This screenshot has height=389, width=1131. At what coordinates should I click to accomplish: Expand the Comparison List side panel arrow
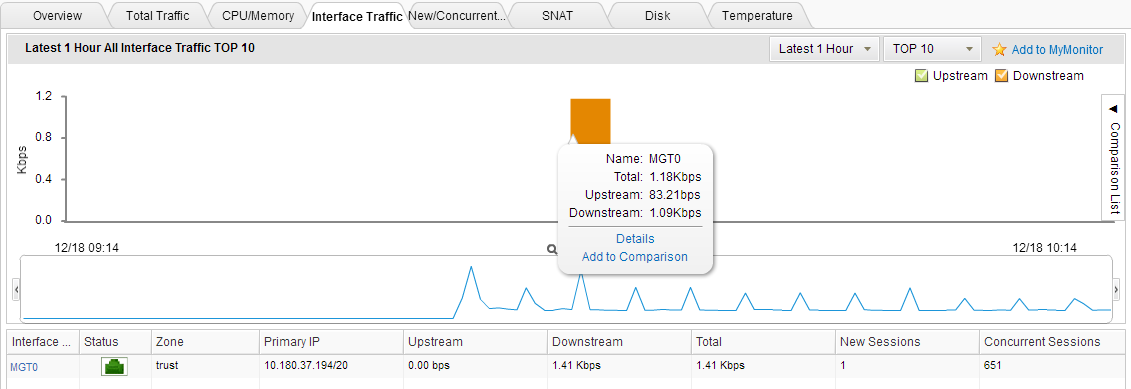(x=1112, y=108)
